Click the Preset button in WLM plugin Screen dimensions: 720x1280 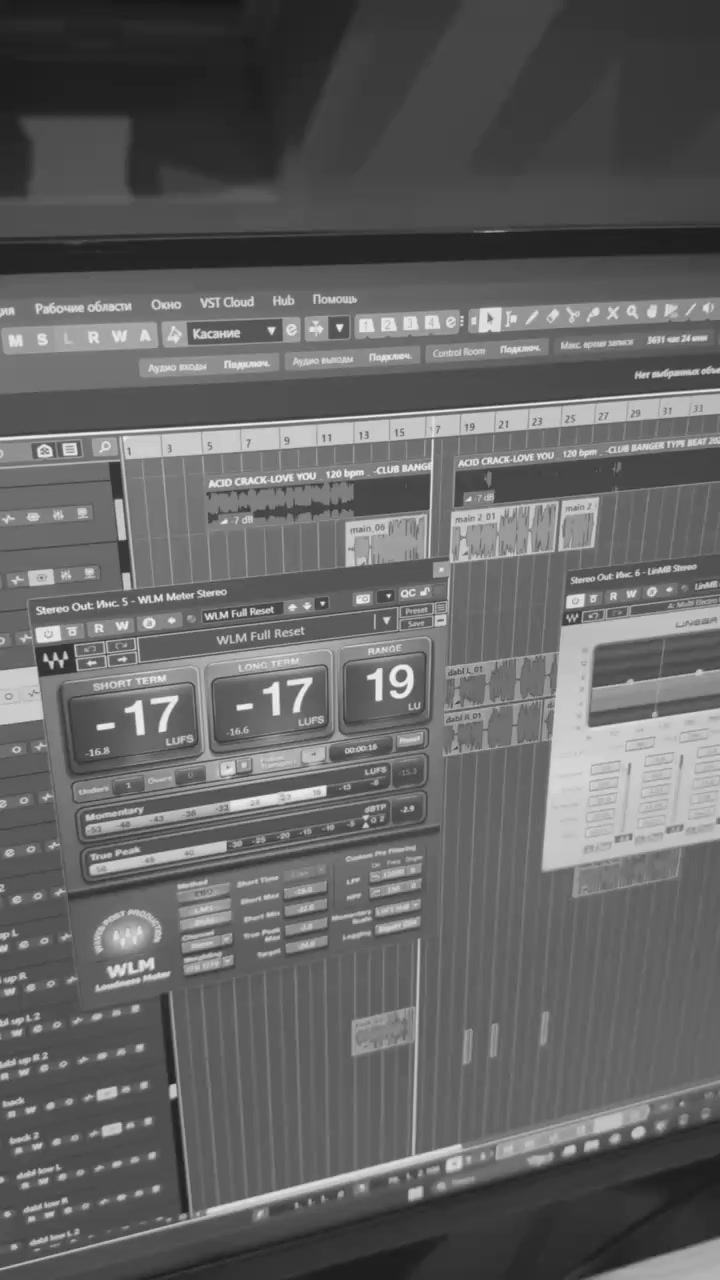tap(416, 610)
